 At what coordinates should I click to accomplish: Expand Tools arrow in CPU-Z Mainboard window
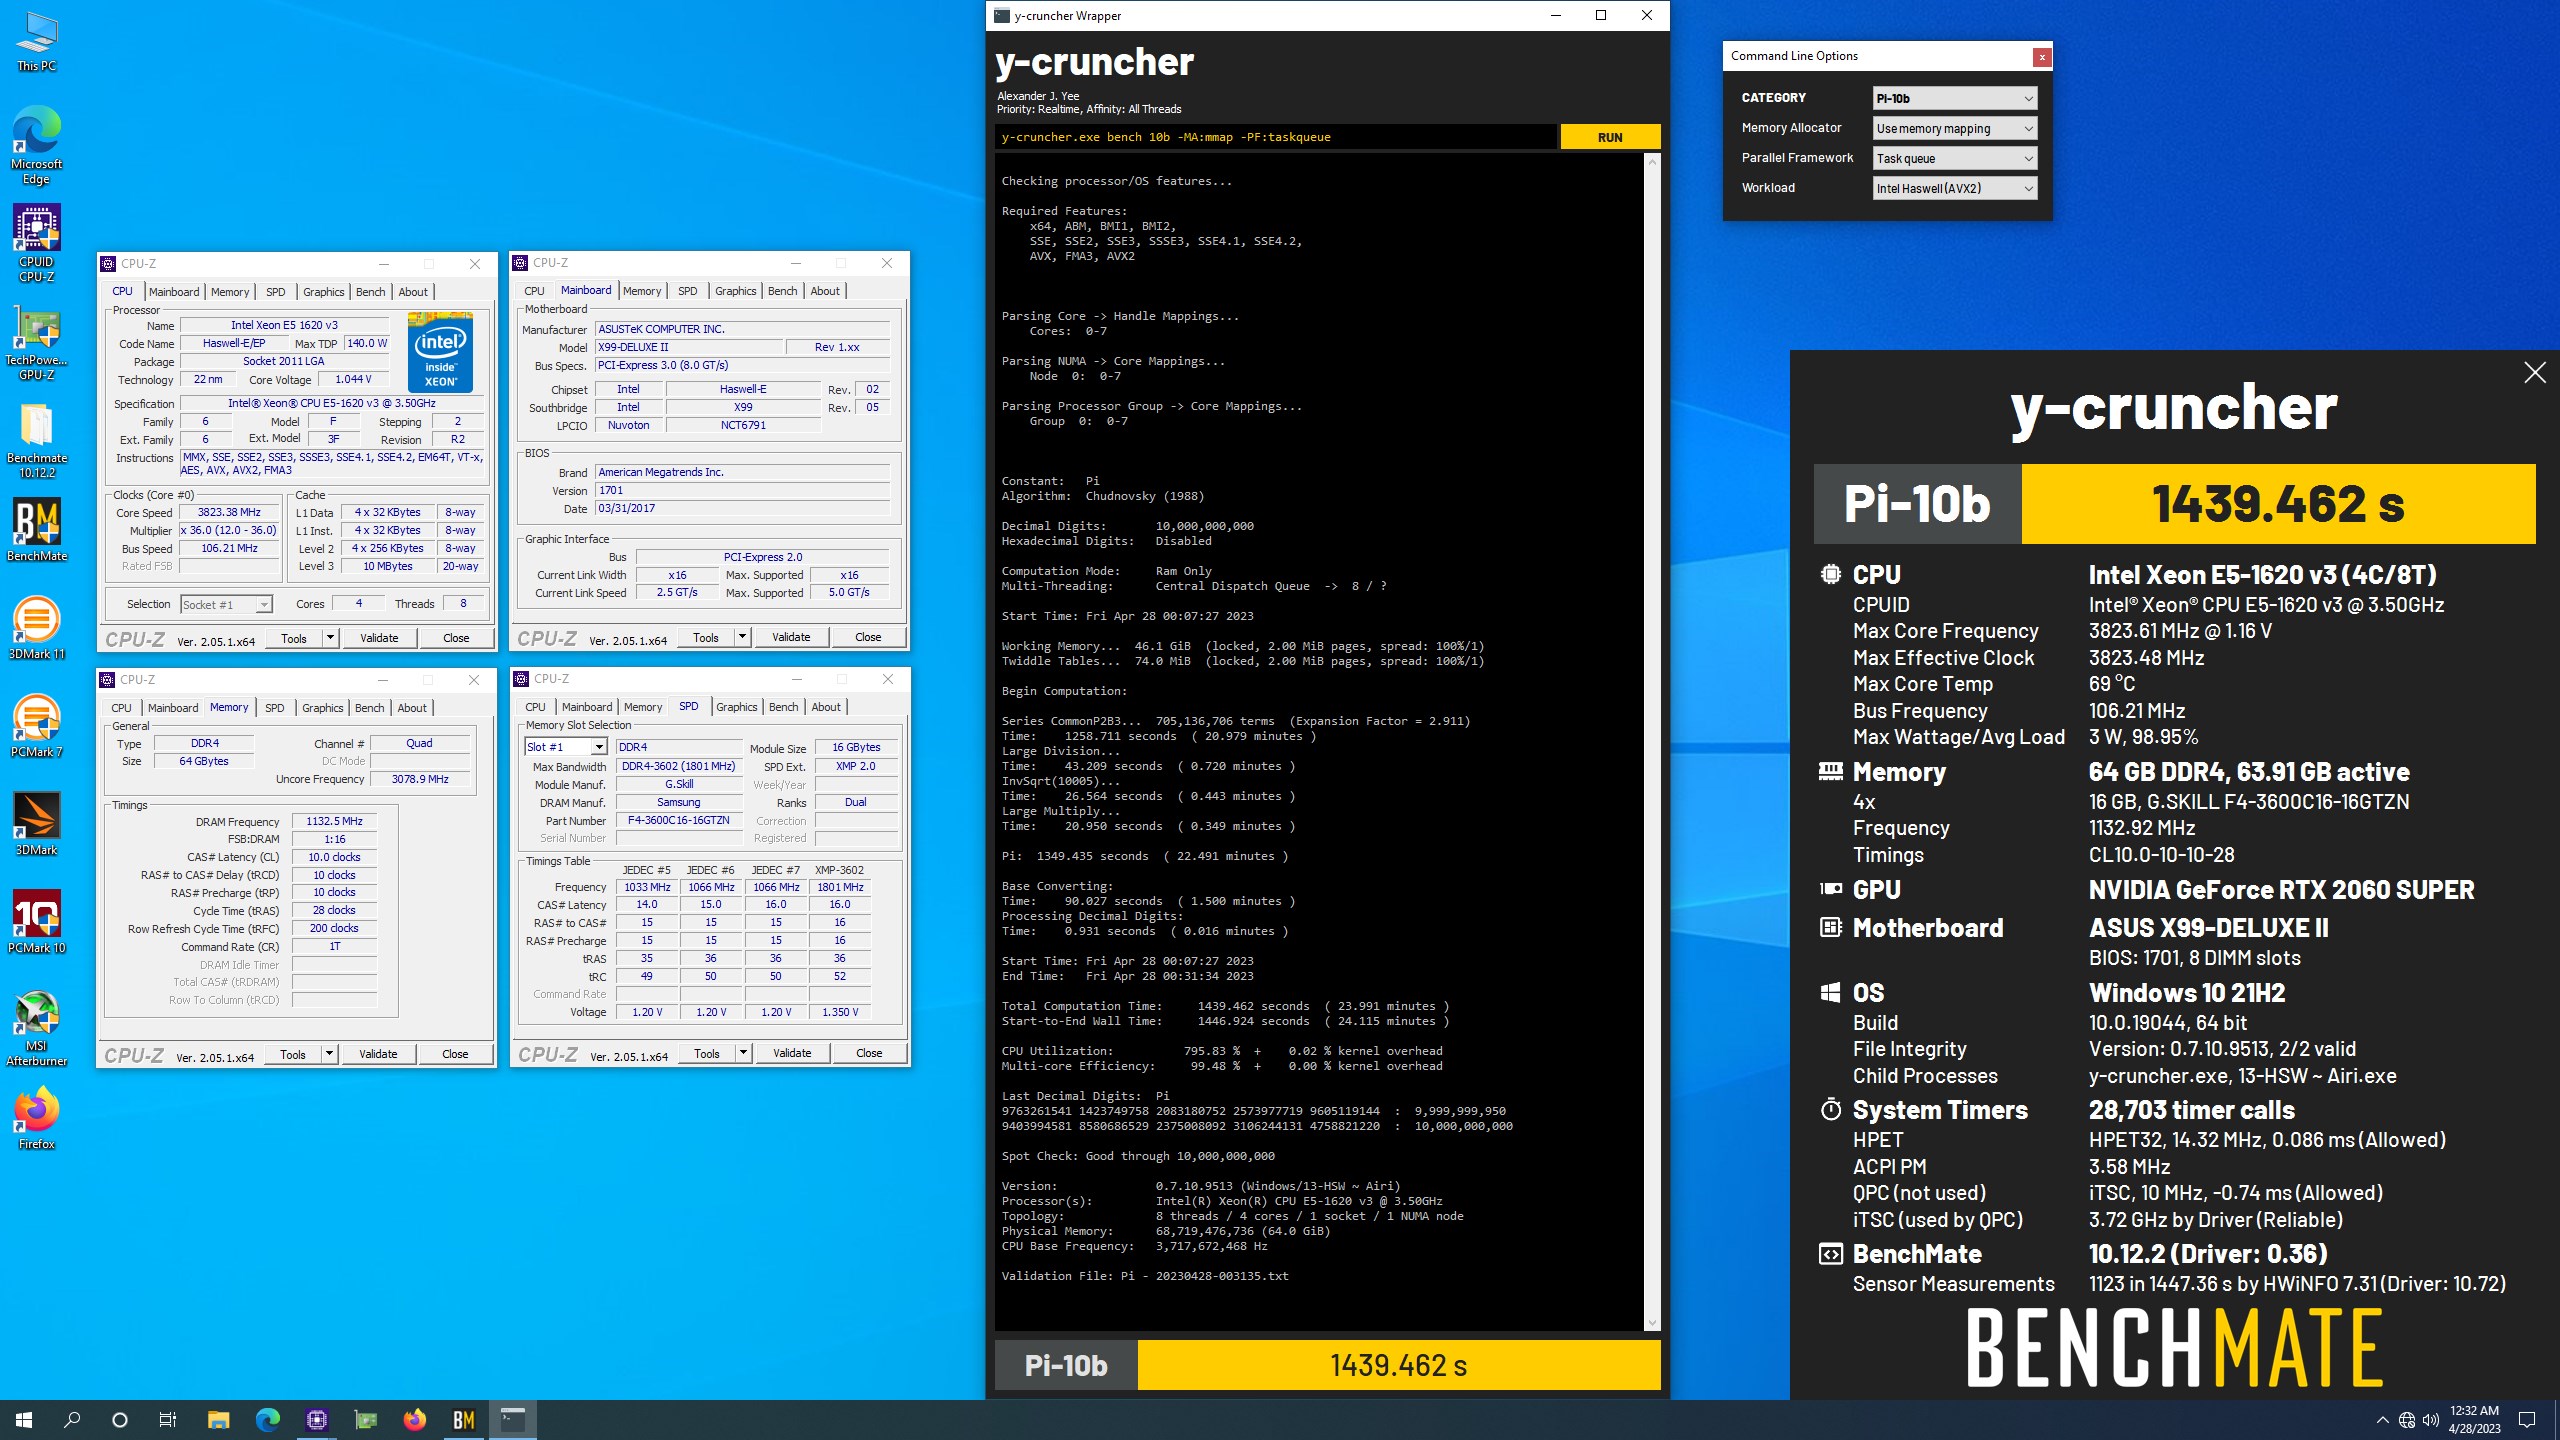(742, 637)
